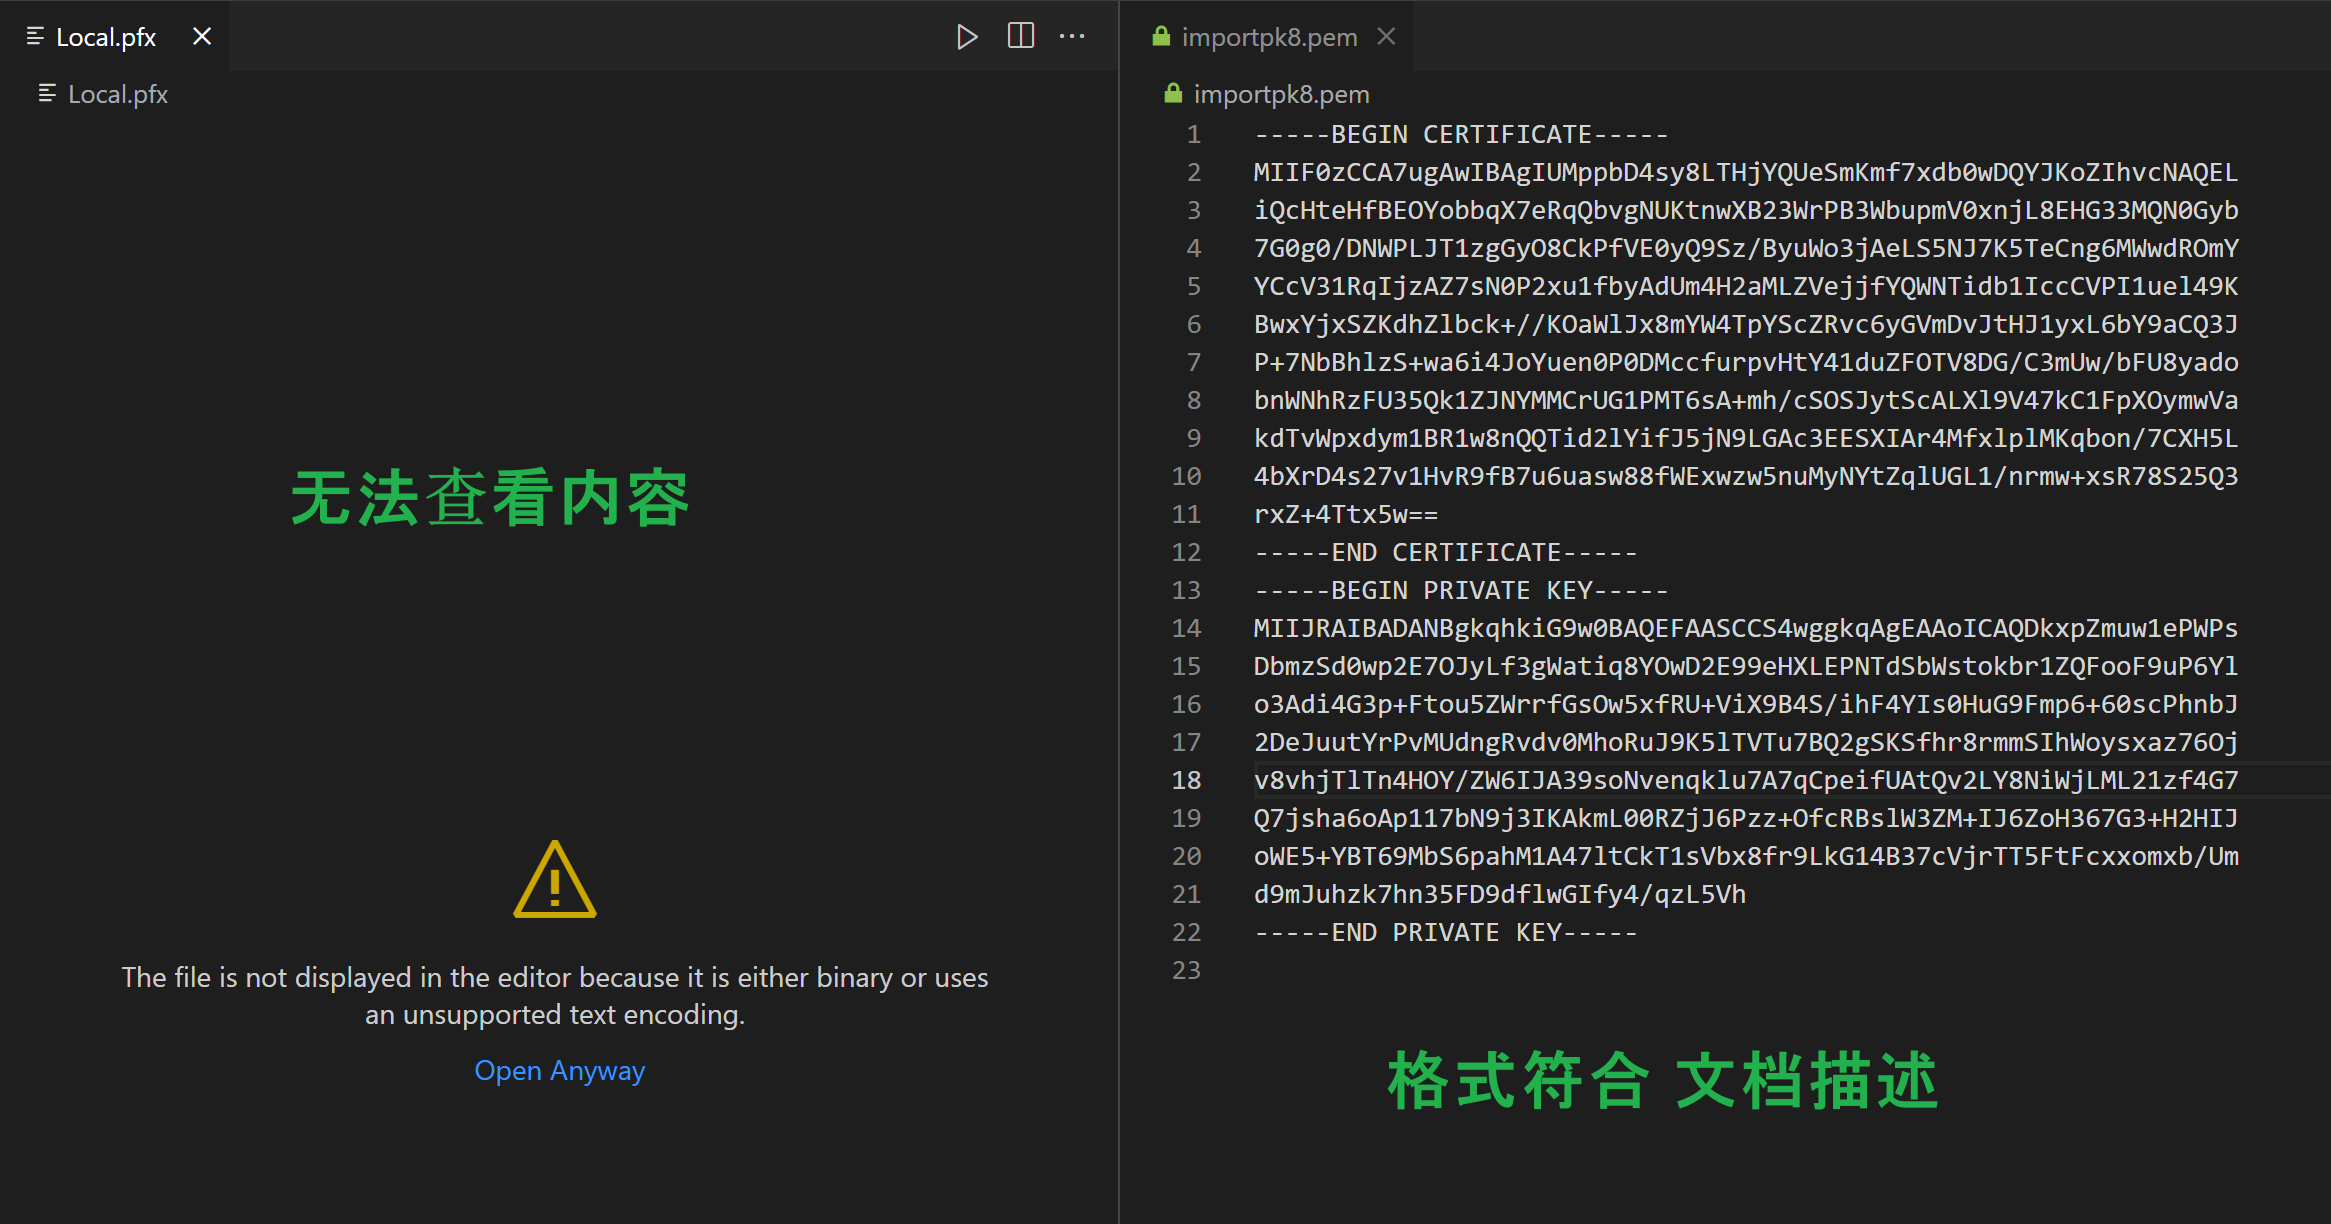
Task: Click the file icon on Local.pfx tab
Action: (35, 37)
